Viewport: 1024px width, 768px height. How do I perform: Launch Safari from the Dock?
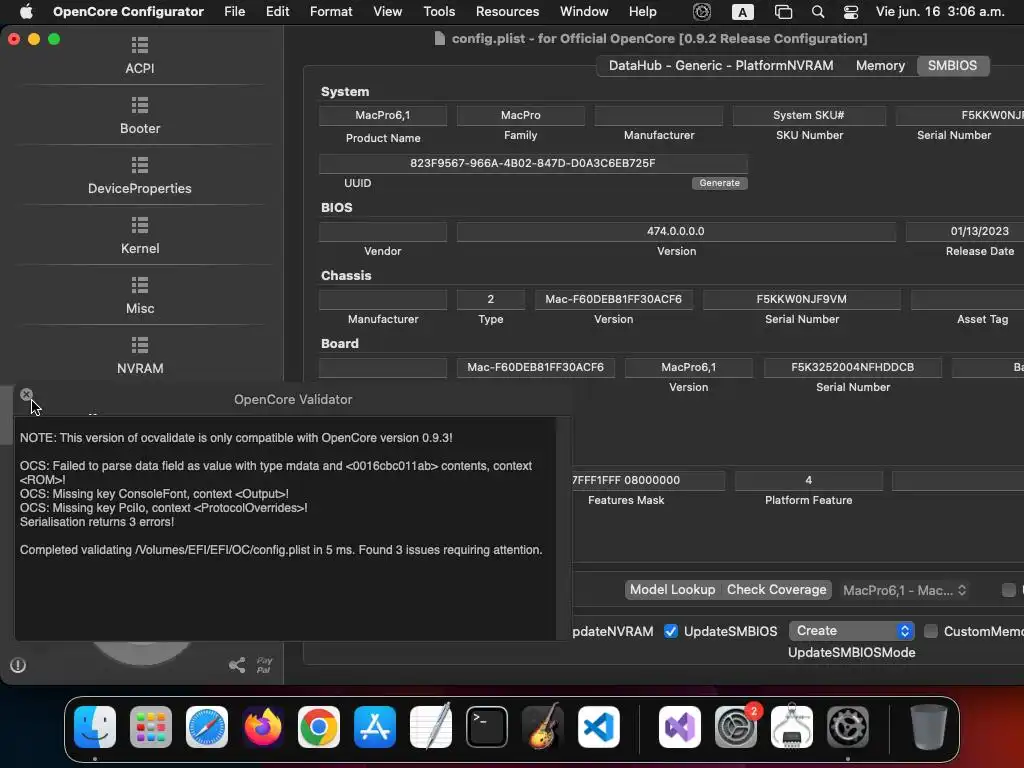click(207, 727)
